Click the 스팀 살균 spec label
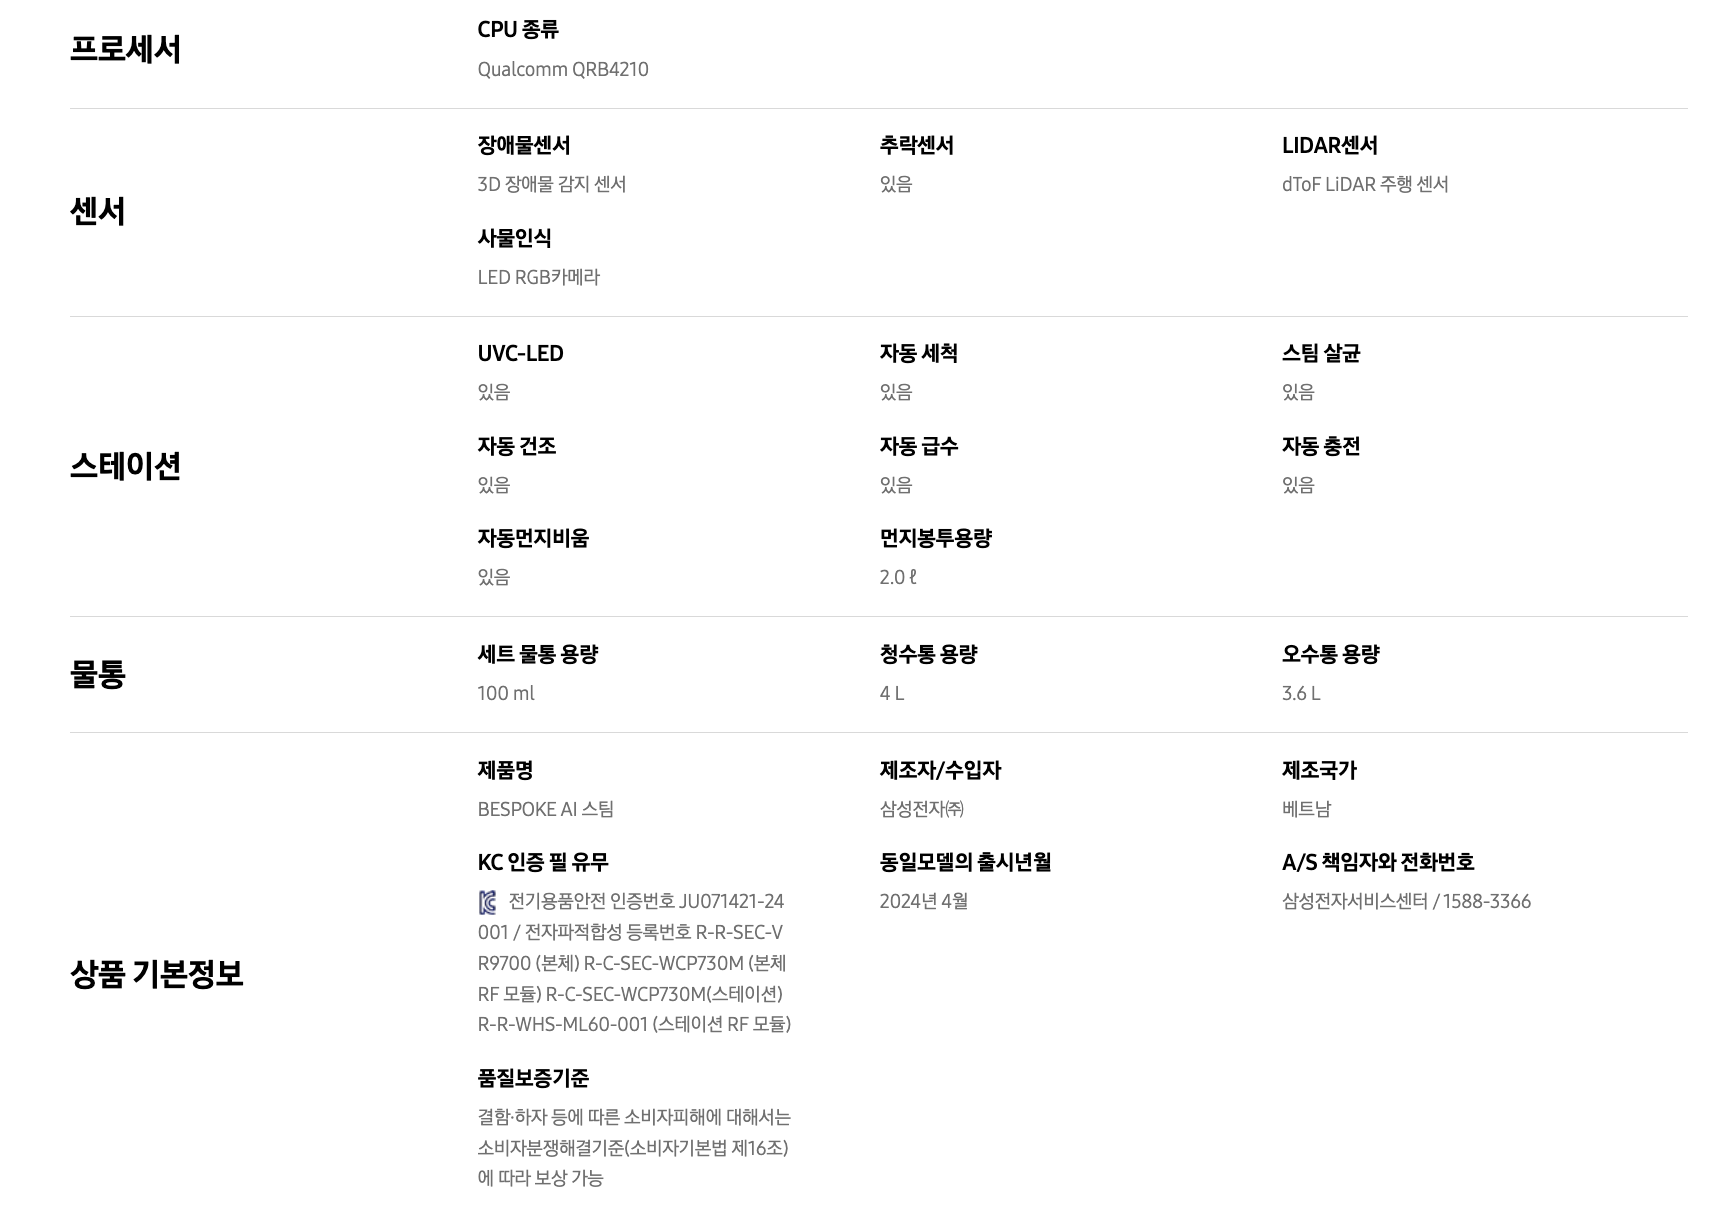The width and height of the screenshot is (1714, 1228). point(1320,353)
